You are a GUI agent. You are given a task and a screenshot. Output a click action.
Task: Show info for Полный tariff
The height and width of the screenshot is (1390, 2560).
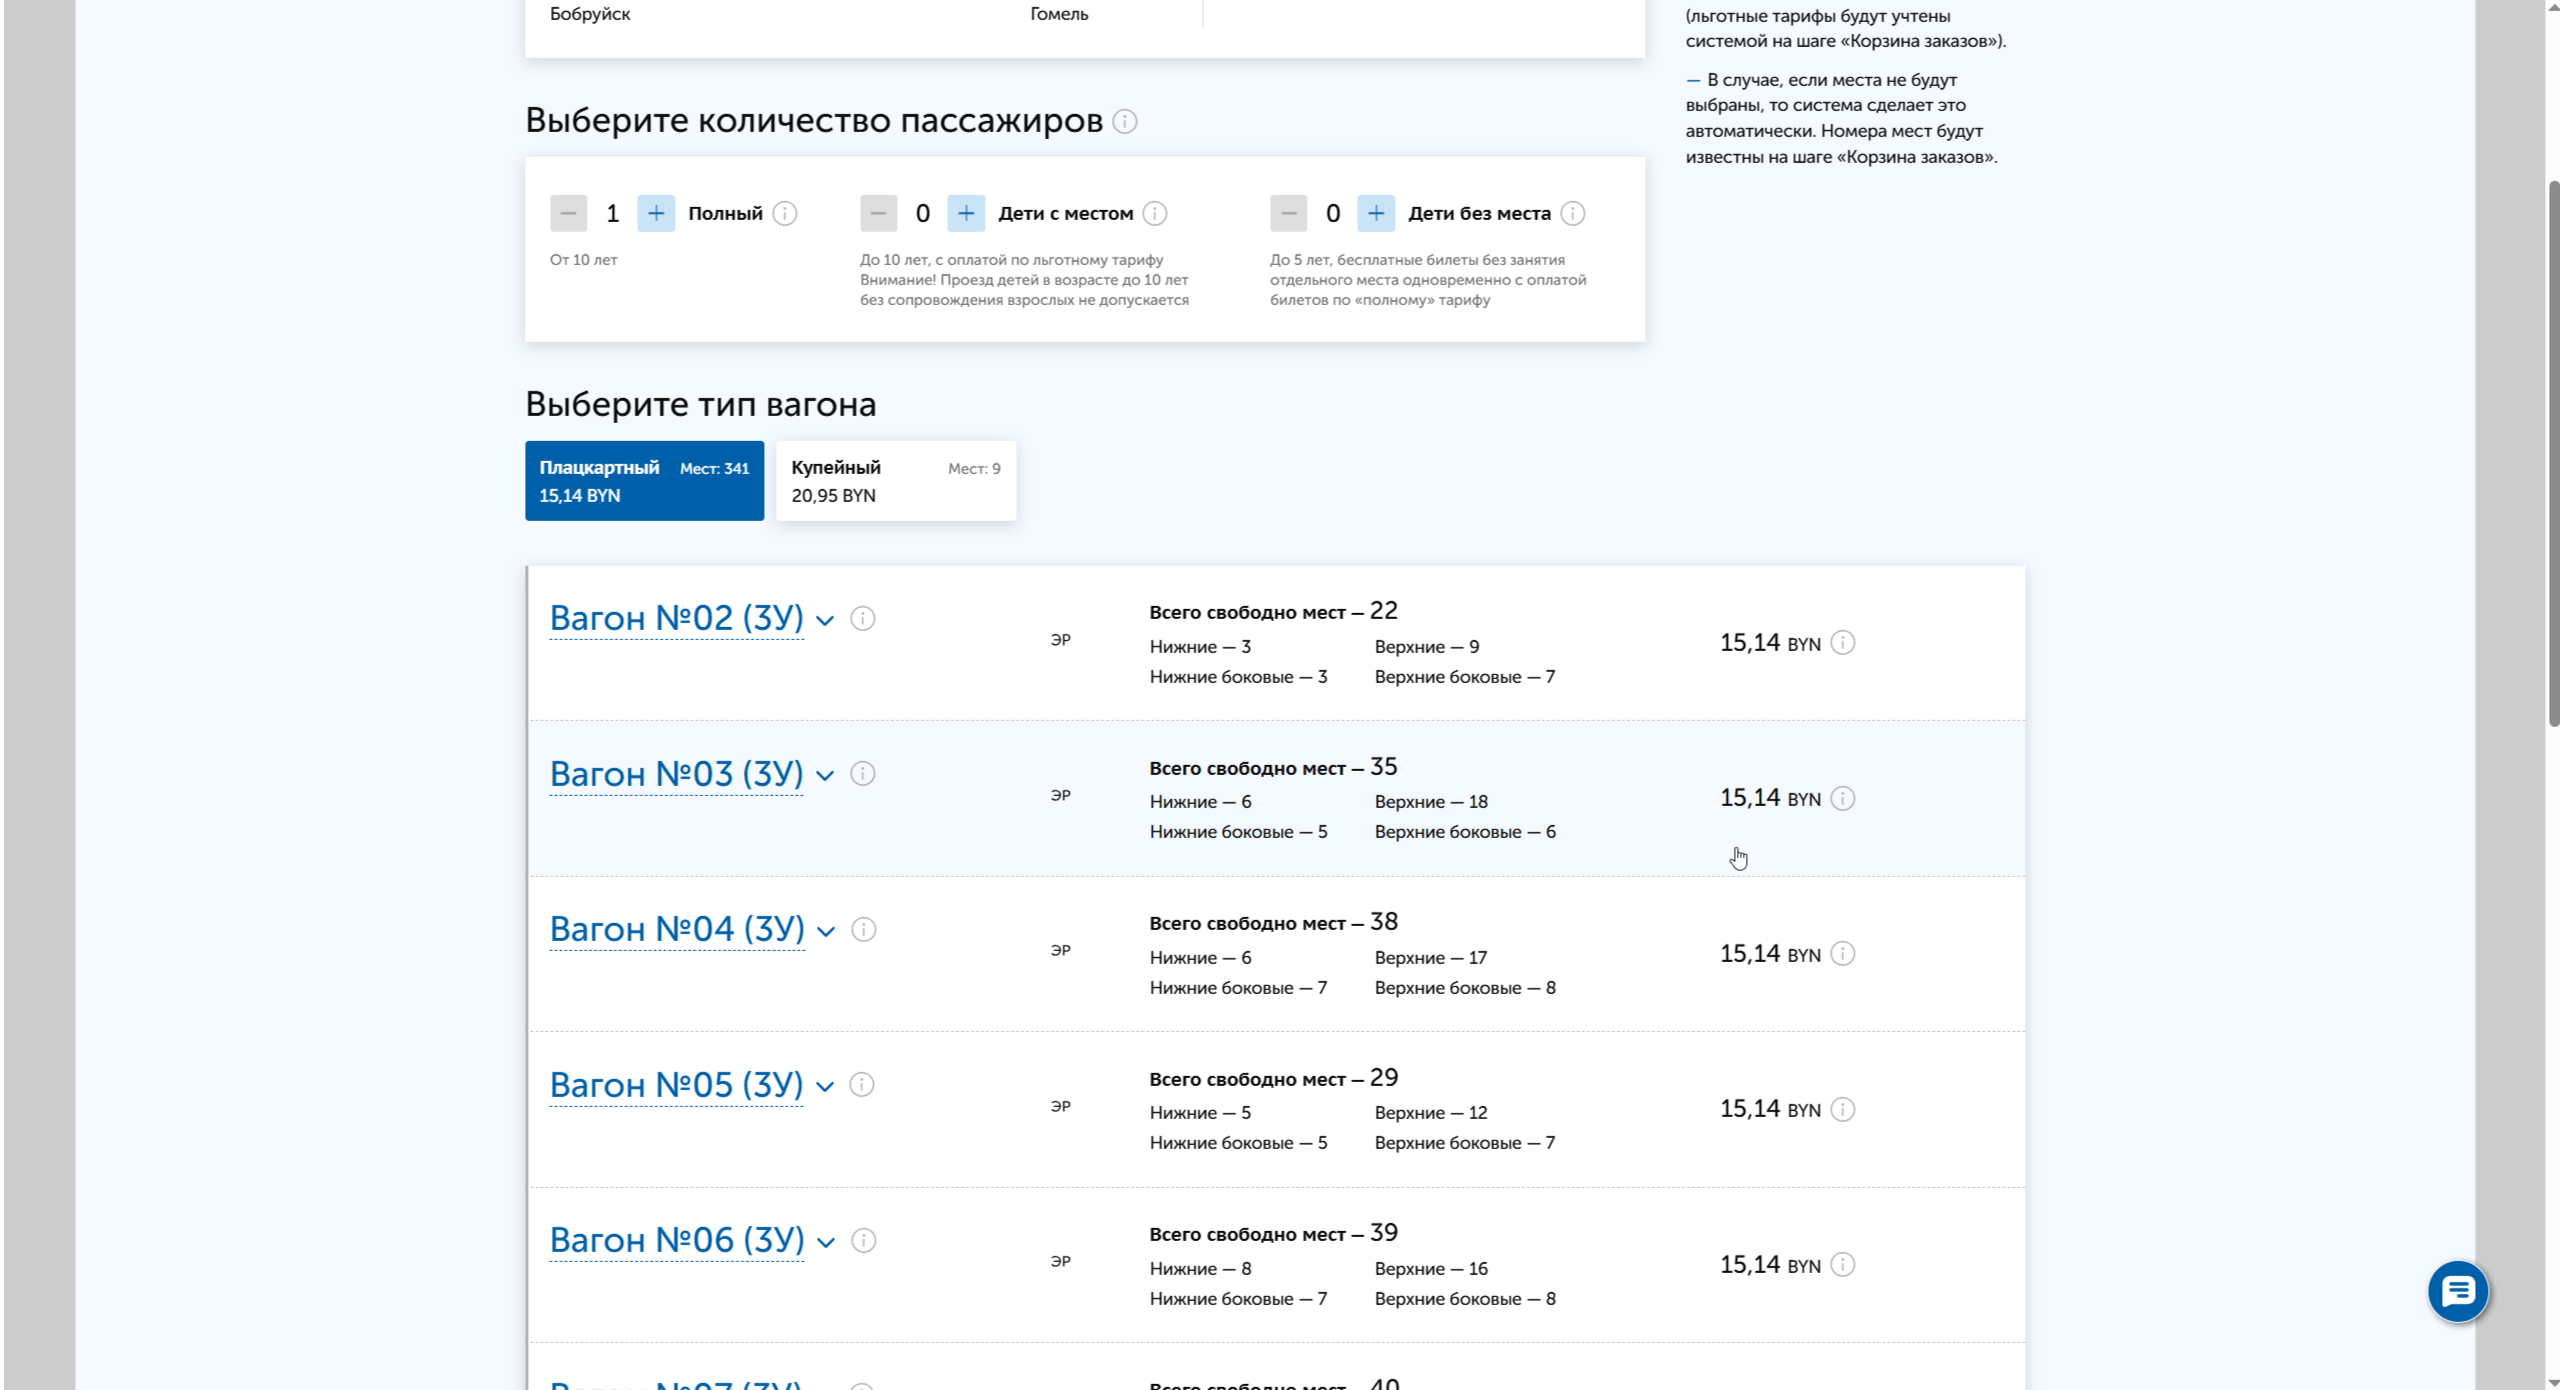click(x=785, y=213)
